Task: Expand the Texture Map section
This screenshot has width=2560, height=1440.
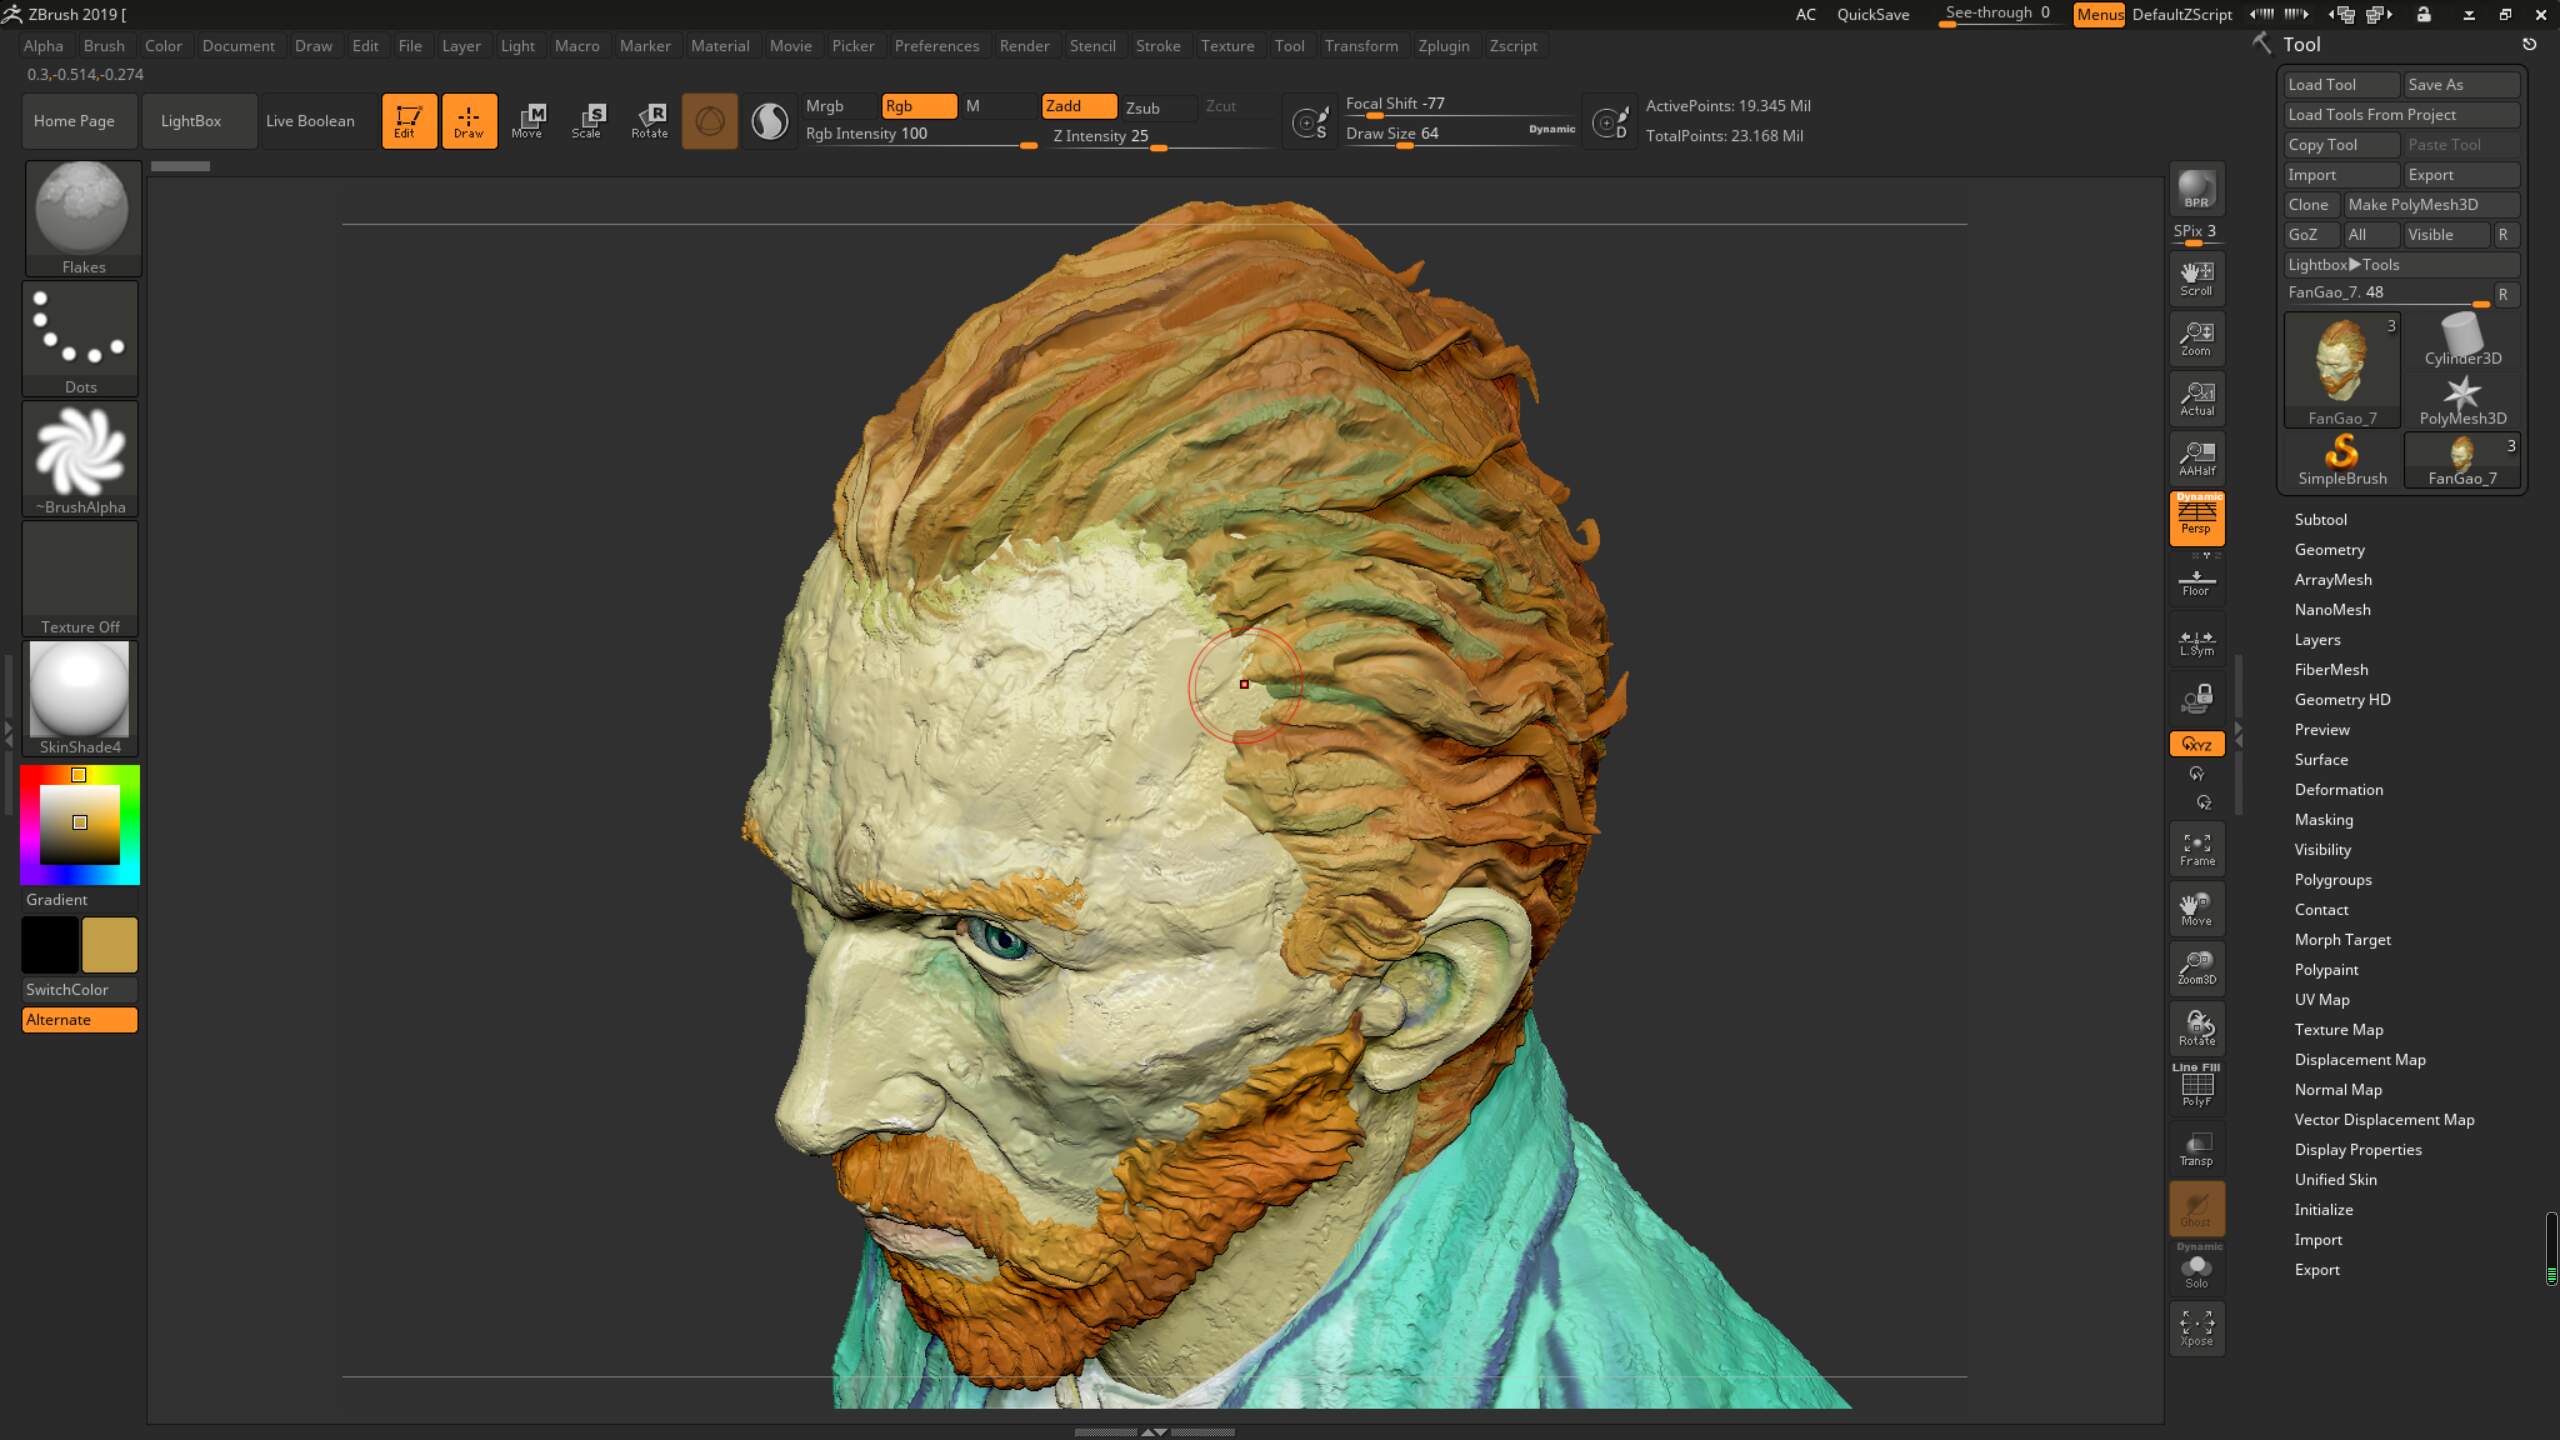Action: (x=2338, y=1029)
